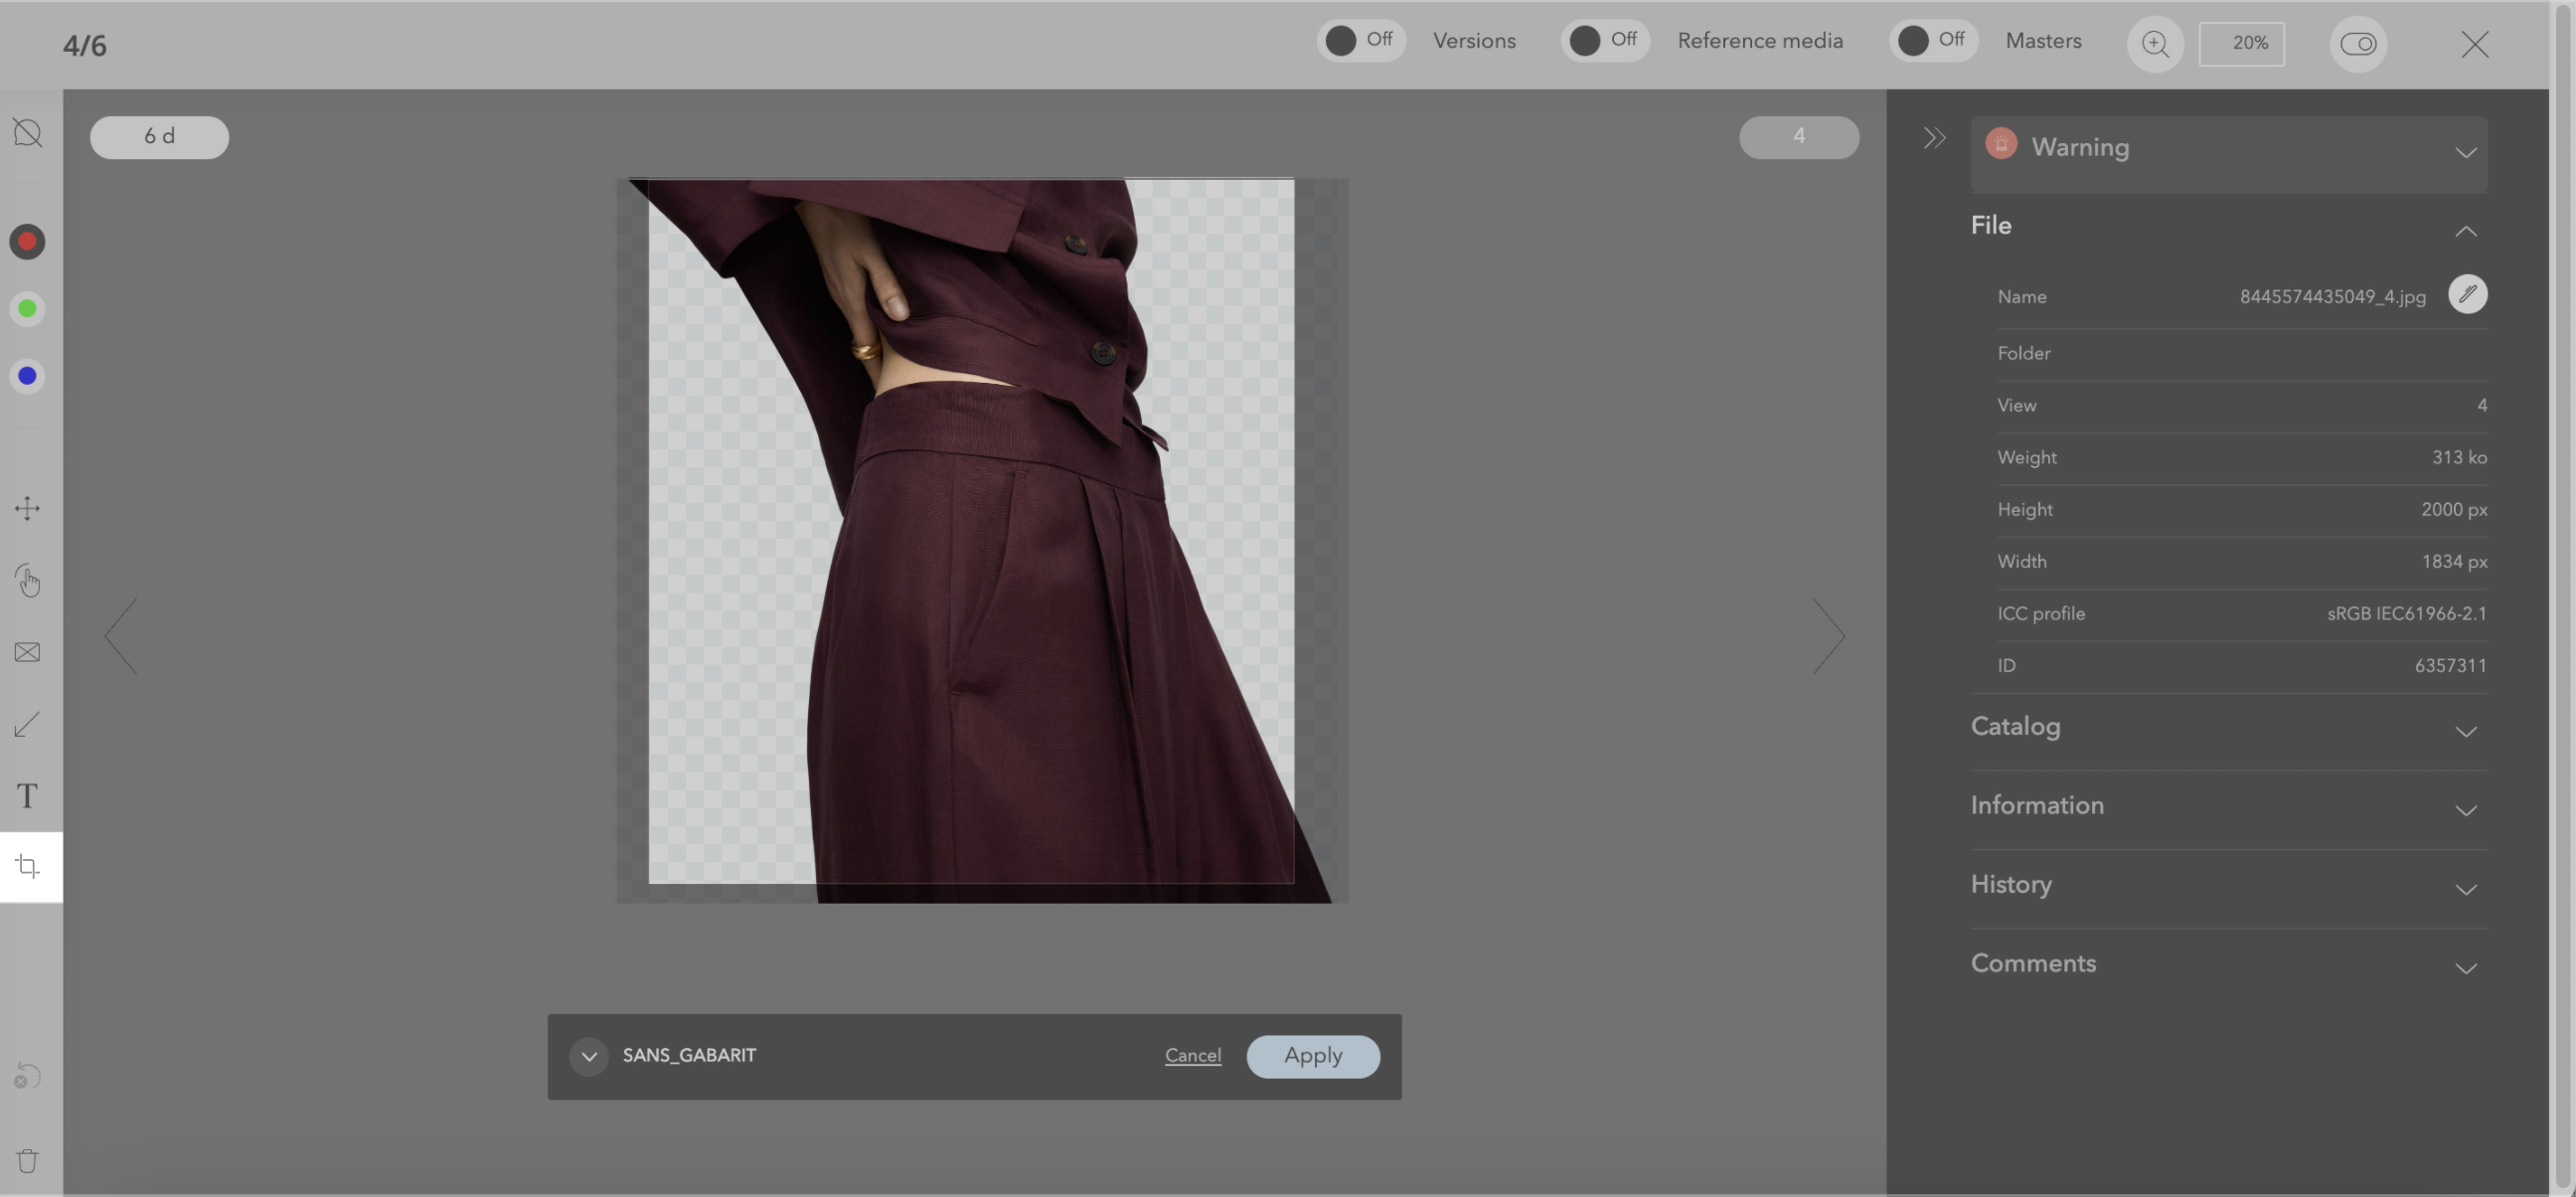The width and height of the screenshot is (2576, 1197).
Task: Pick the red color swatch
Action: click(28, 242)
